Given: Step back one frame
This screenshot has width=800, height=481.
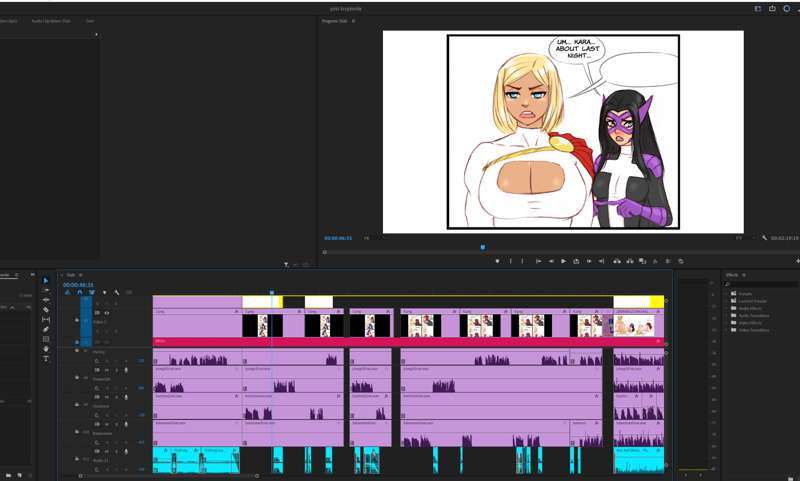Looking at the screenshot, I should [551, 261].
